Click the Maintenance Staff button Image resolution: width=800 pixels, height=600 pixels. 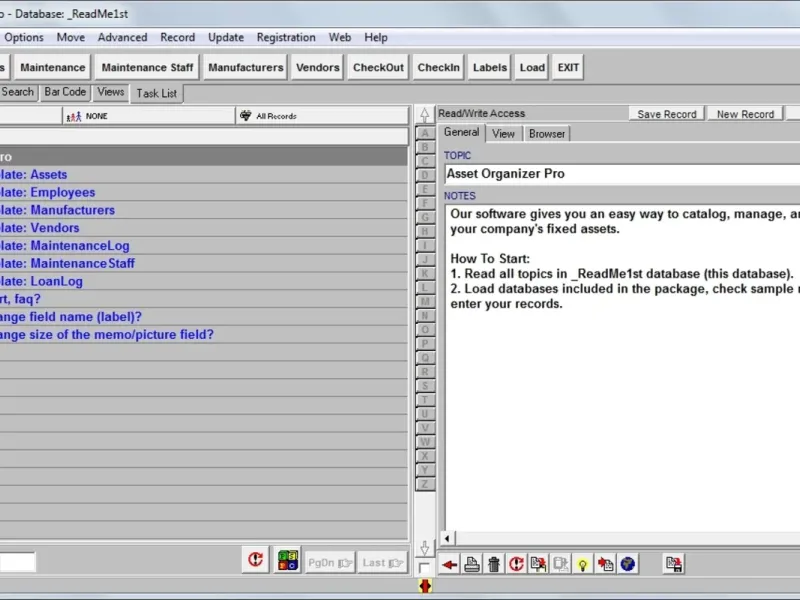coord(147,67)
